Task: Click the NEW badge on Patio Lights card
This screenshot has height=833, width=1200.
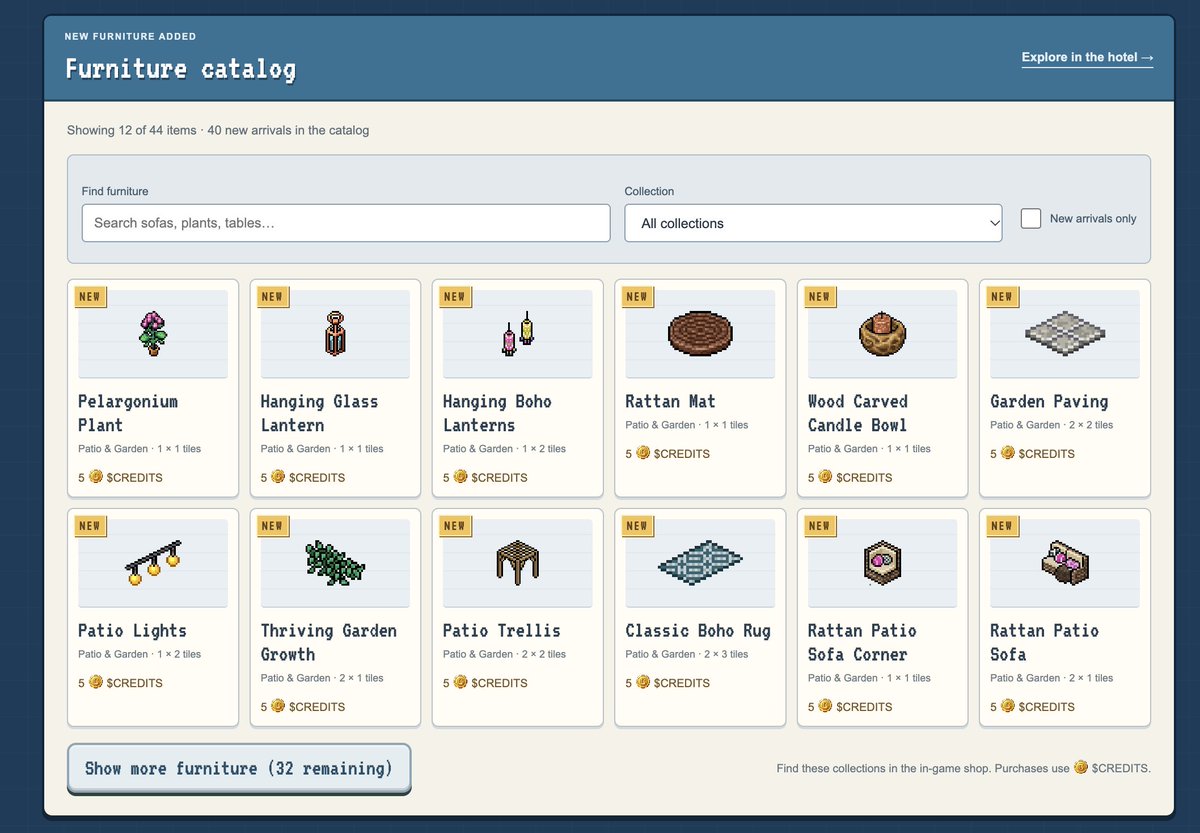Action: click(90, 525)
